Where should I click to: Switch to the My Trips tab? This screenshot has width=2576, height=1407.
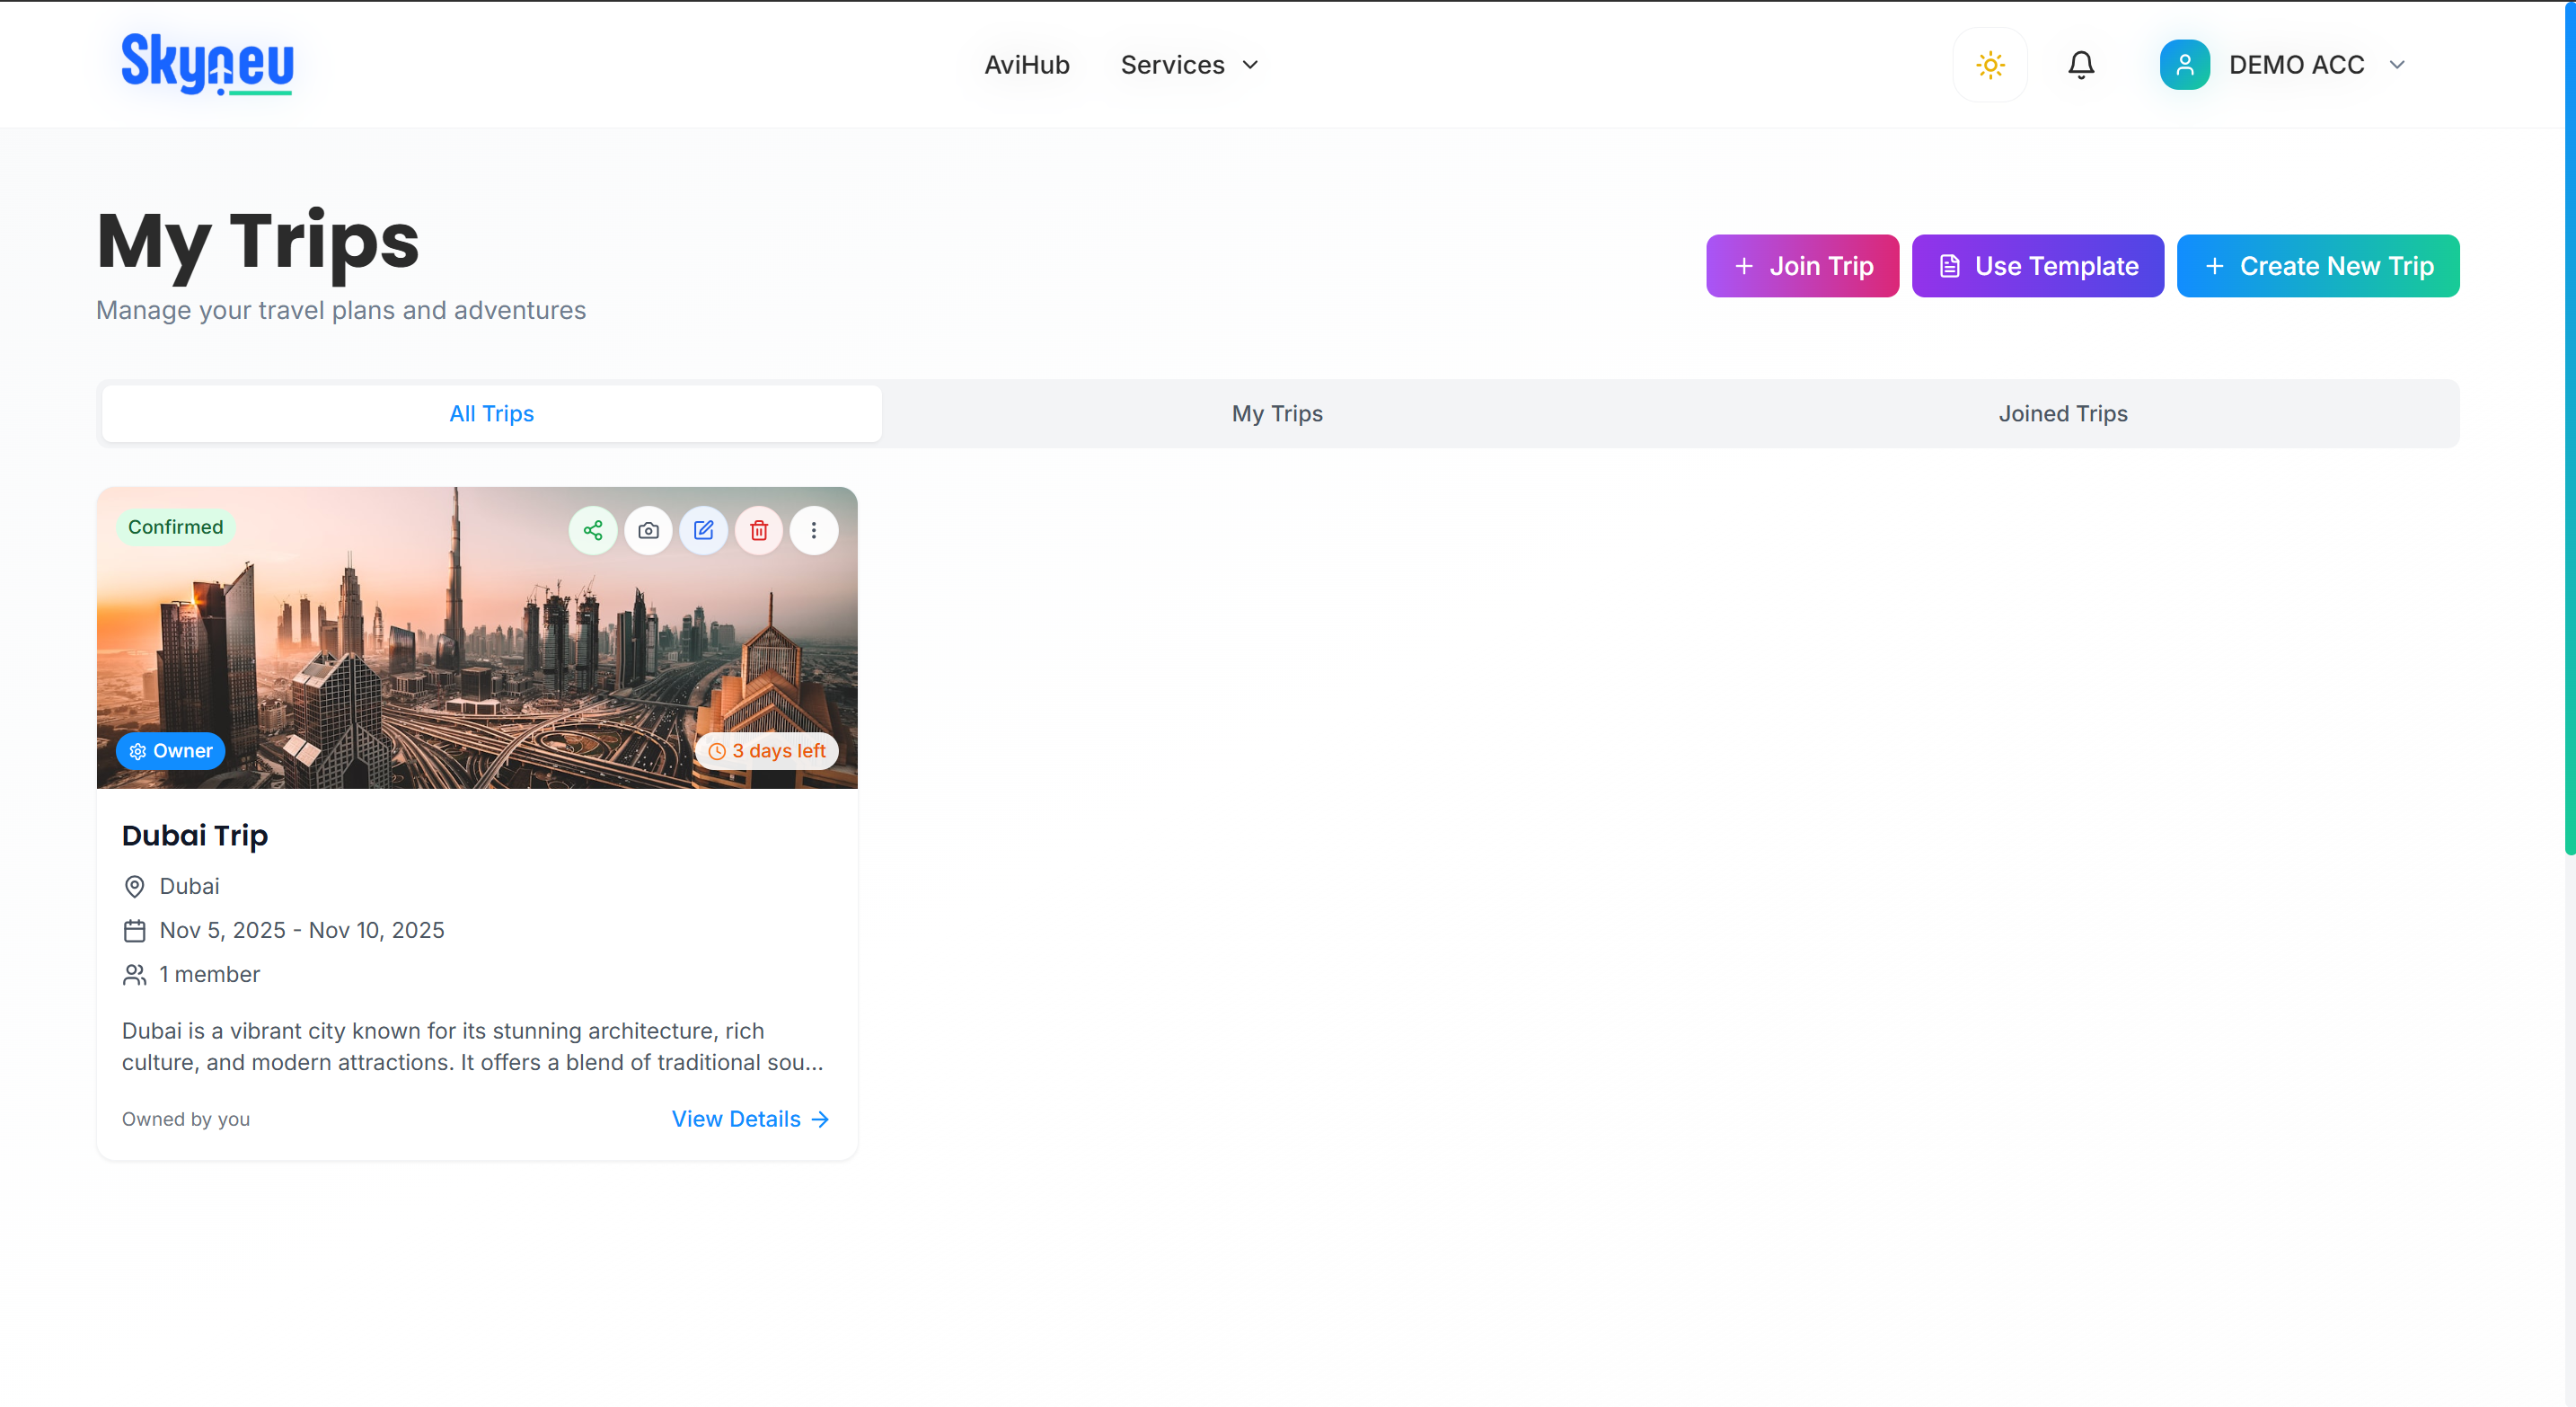pyautogui.click(x=1276, y=413)
